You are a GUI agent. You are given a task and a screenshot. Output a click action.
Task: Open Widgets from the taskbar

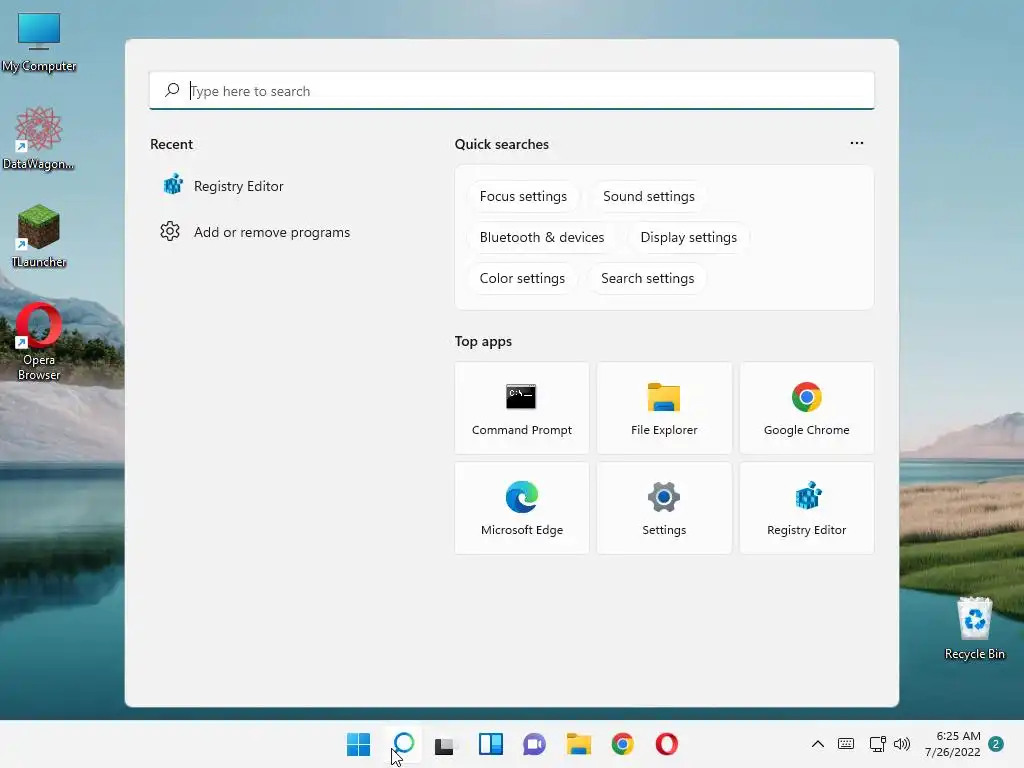[x=490, y=744]
